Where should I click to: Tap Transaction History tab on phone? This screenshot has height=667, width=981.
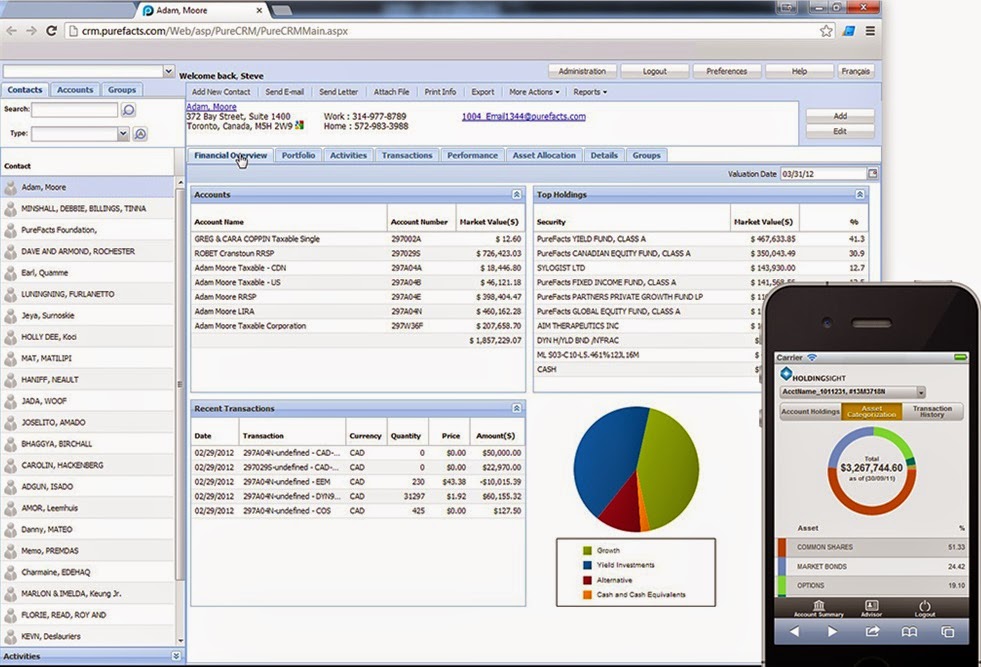coord(932,411)
